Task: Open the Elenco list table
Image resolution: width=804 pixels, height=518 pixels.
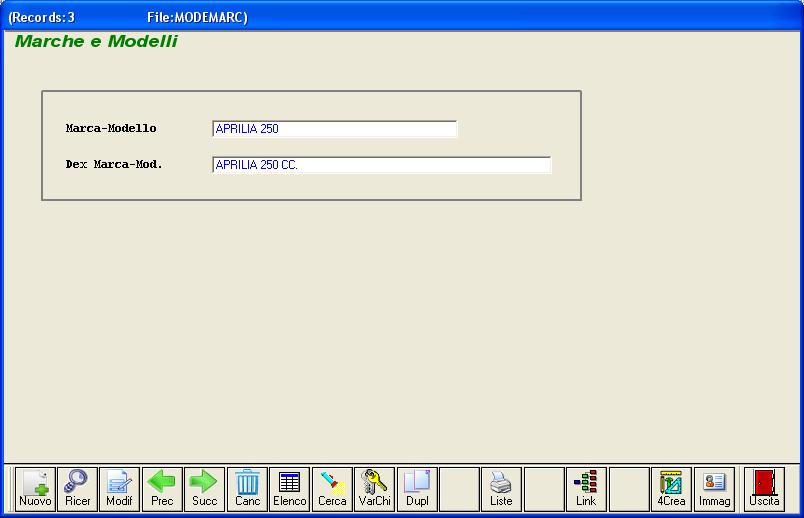Action: pos(290,489)
